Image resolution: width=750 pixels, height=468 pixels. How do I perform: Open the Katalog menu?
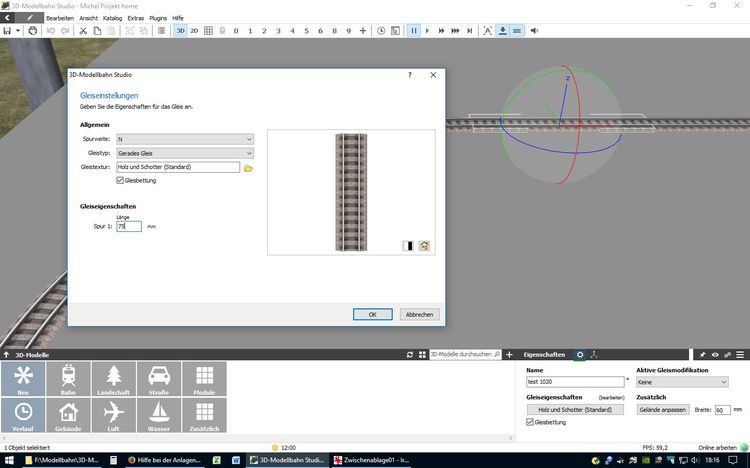(112, 18)
